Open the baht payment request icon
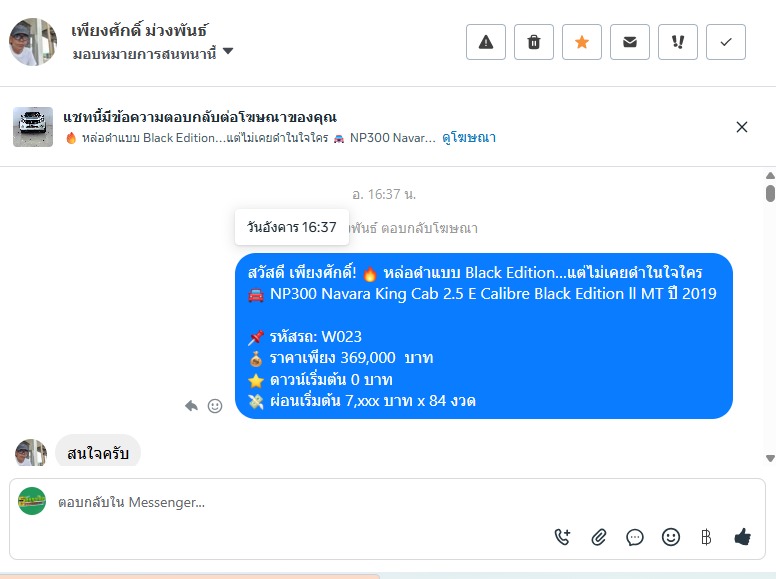 tap(706, 537)
